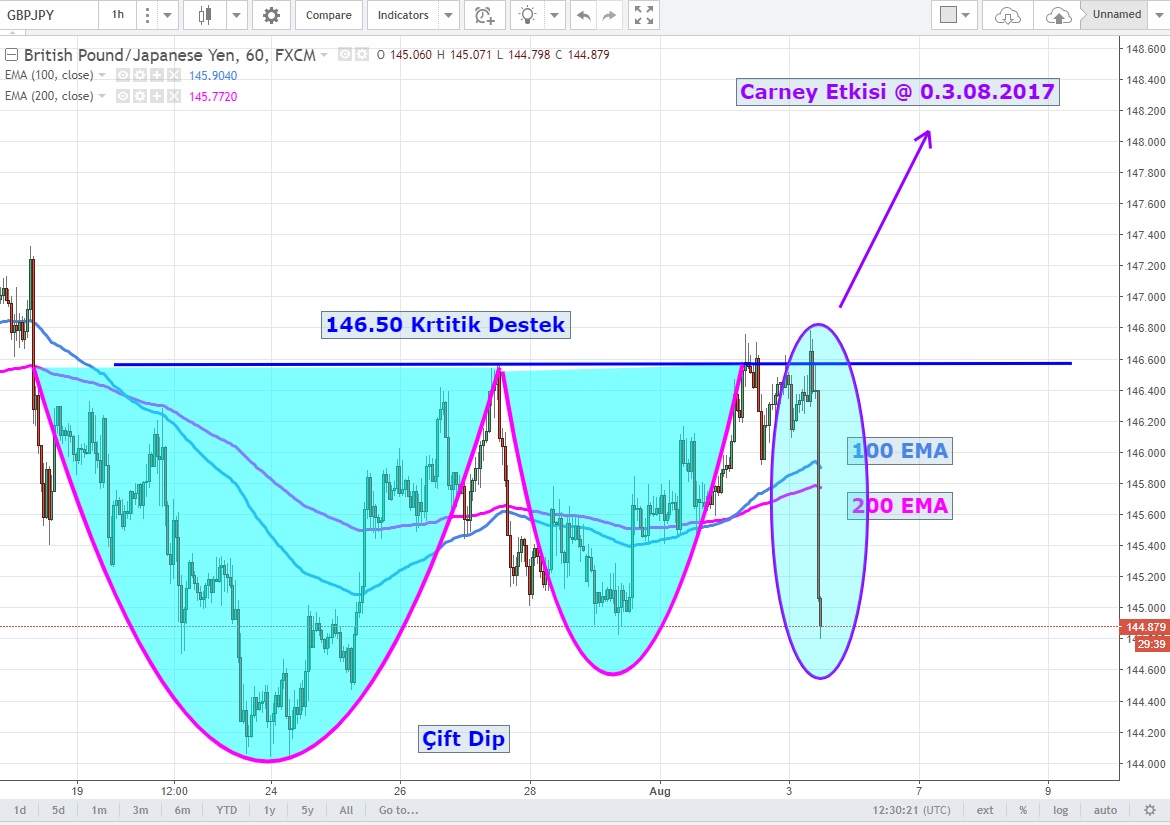Click the lightbulb ideas icon
Screen dimensions: 1170x825
[x=527, y=15]
